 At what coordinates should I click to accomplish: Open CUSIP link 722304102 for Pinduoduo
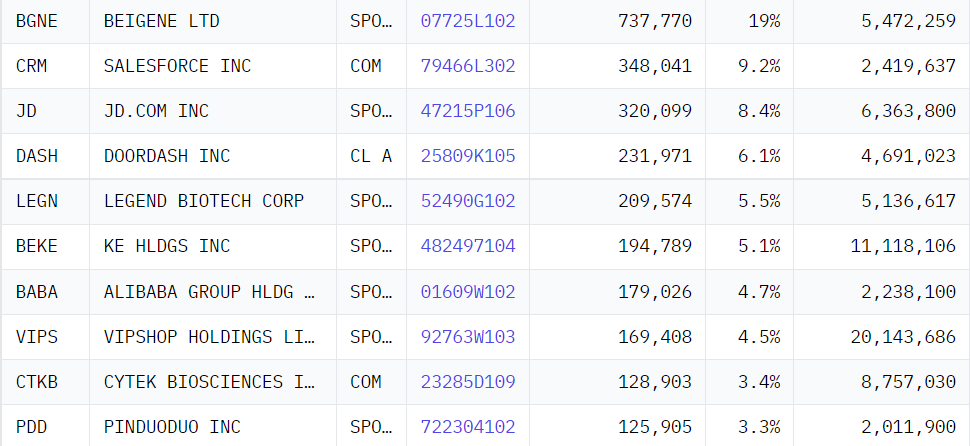point(468,427)
